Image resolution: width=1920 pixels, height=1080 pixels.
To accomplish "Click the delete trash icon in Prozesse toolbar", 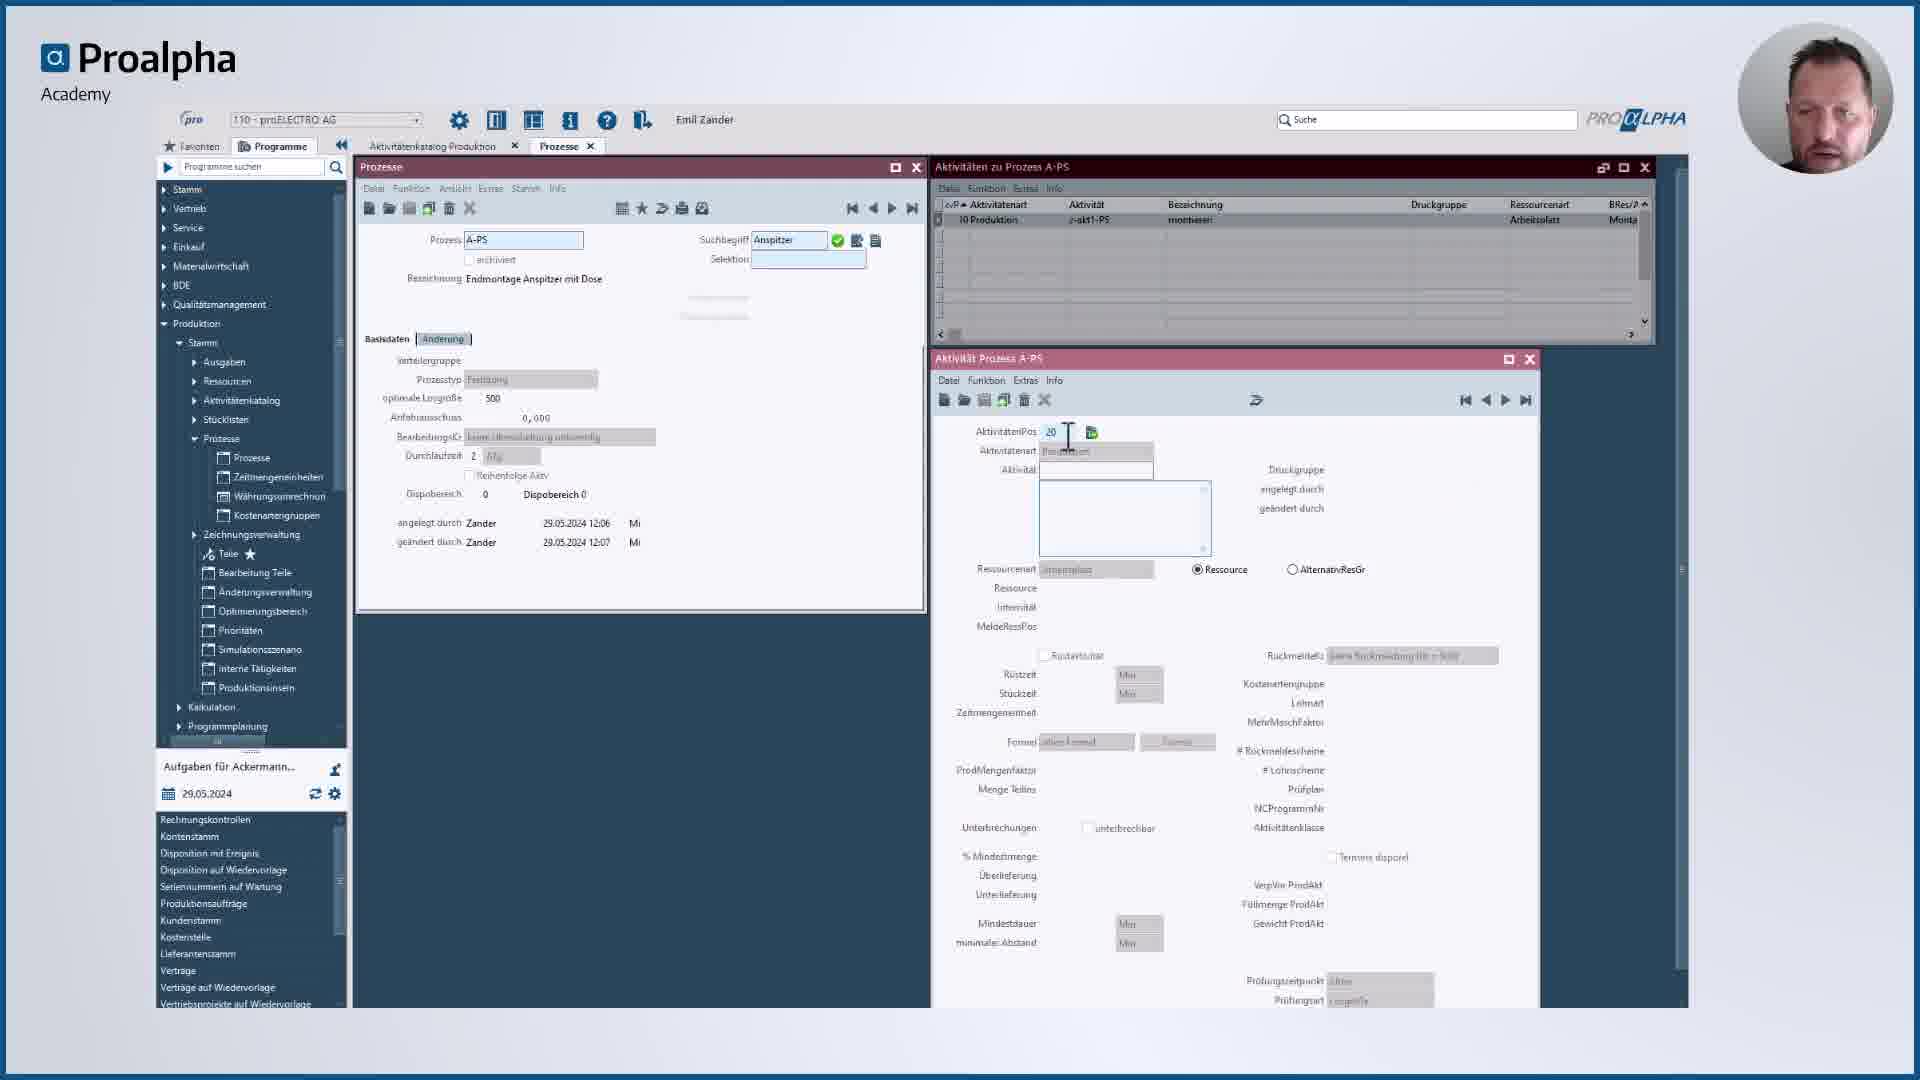I will pos(449,208).
